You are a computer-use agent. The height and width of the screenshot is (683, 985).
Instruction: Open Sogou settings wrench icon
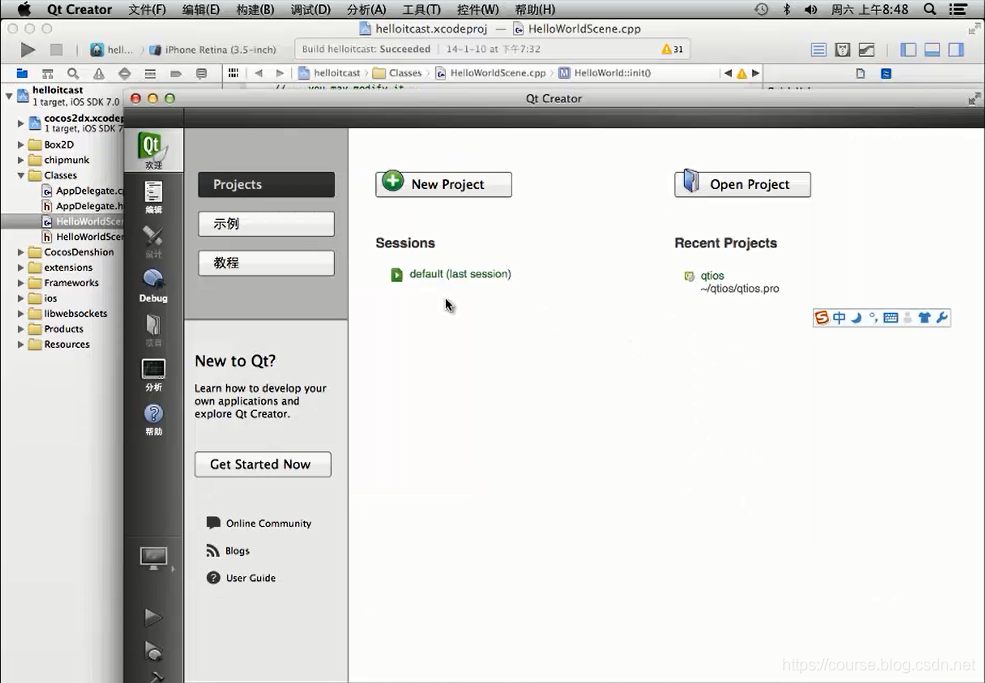coord(941,318)
